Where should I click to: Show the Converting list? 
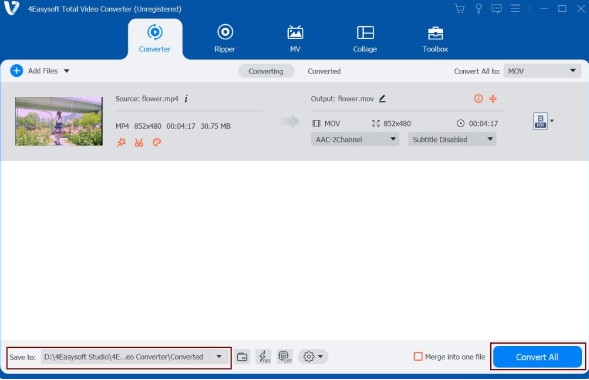pos(266,71)
